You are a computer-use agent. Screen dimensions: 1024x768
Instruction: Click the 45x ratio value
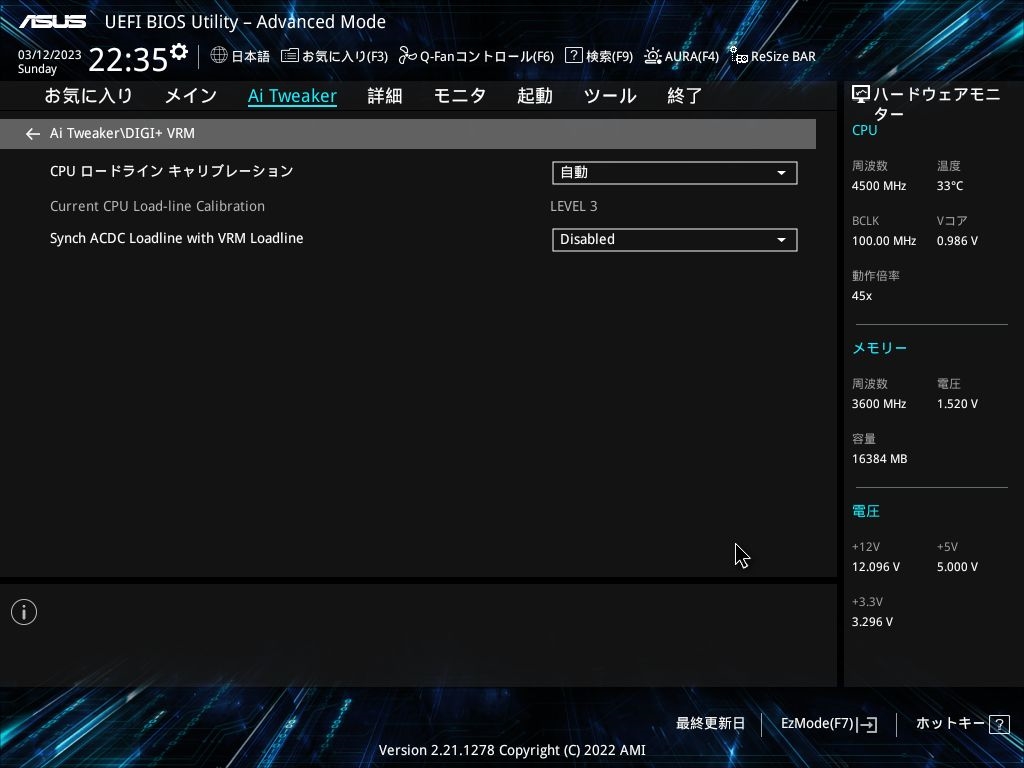click(x=862, y=296)
